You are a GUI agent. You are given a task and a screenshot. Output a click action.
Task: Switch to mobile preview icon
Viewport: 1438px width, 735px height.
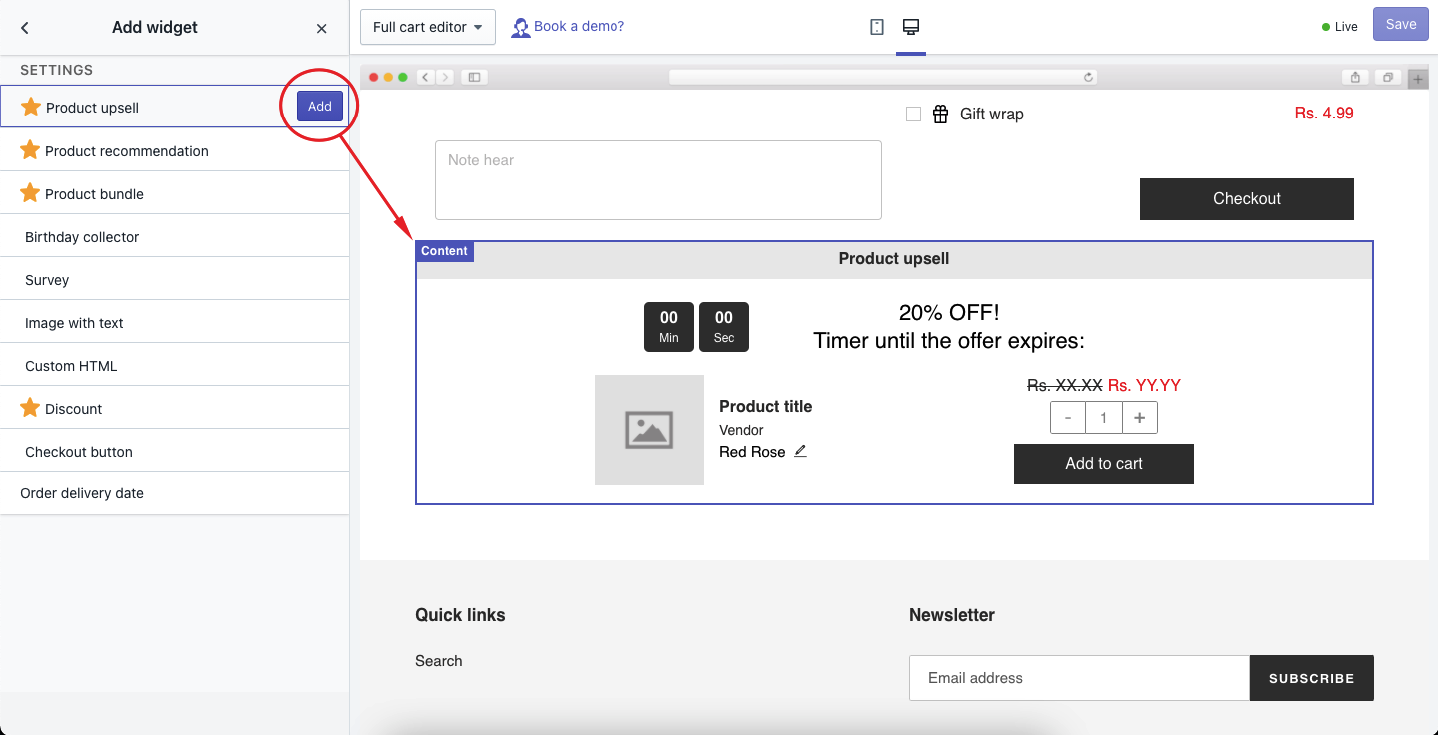(x=877, y=27)
